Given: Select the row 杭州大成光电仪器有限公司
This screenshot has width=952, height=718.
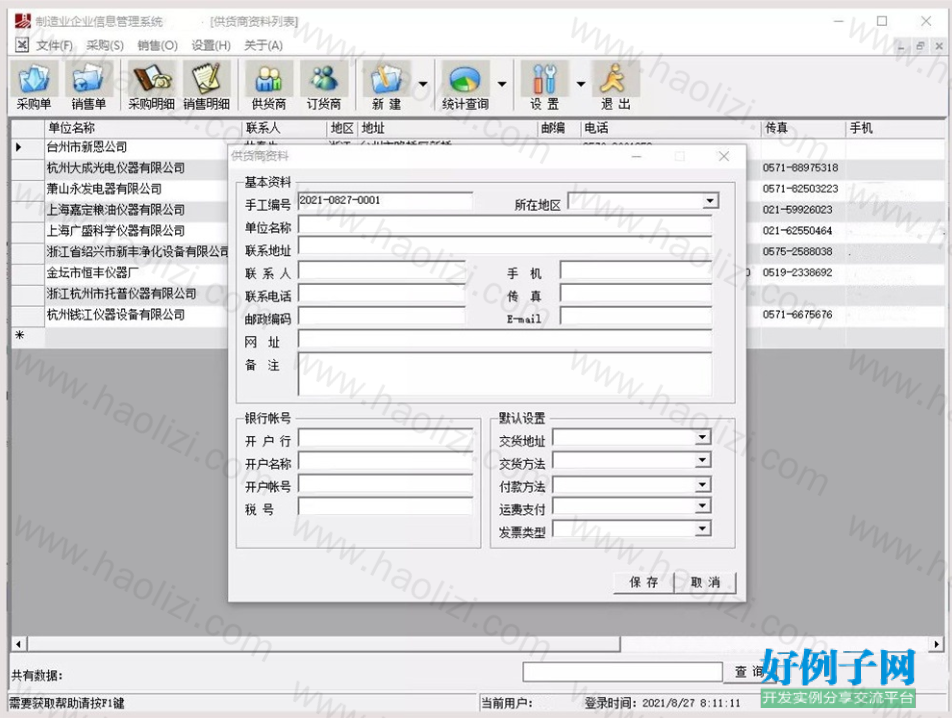Looking at the screenshot, I should coord(115,168).
